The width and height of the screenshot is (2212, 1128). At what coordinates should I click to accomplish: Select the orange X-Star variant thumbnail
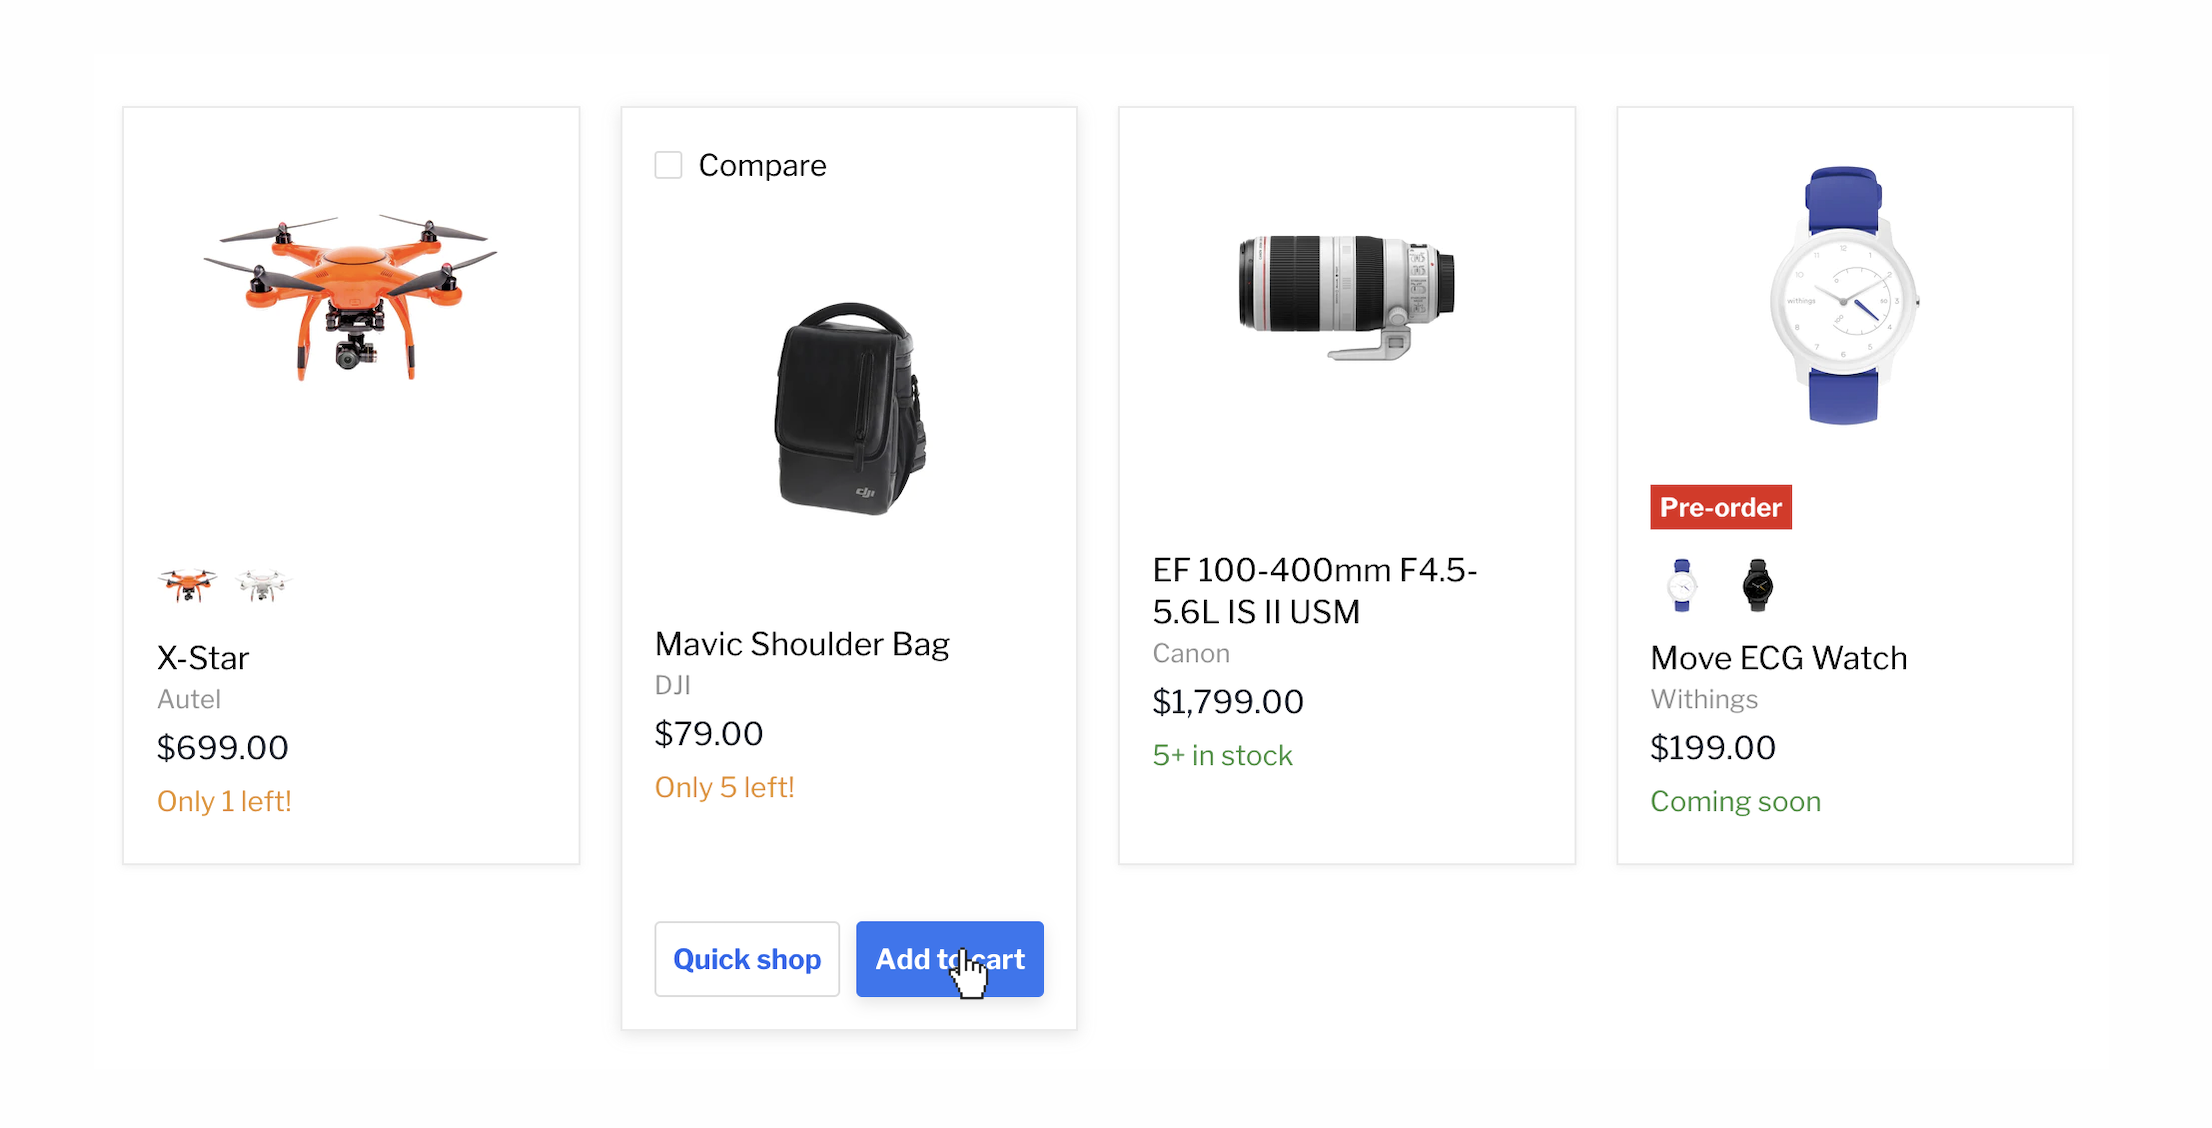(186, 585)
